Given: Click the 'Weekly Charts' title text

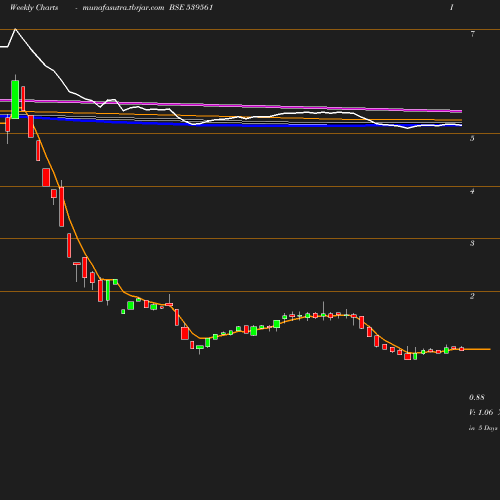Looking at the screenshot, I should [x=34, y=8].
